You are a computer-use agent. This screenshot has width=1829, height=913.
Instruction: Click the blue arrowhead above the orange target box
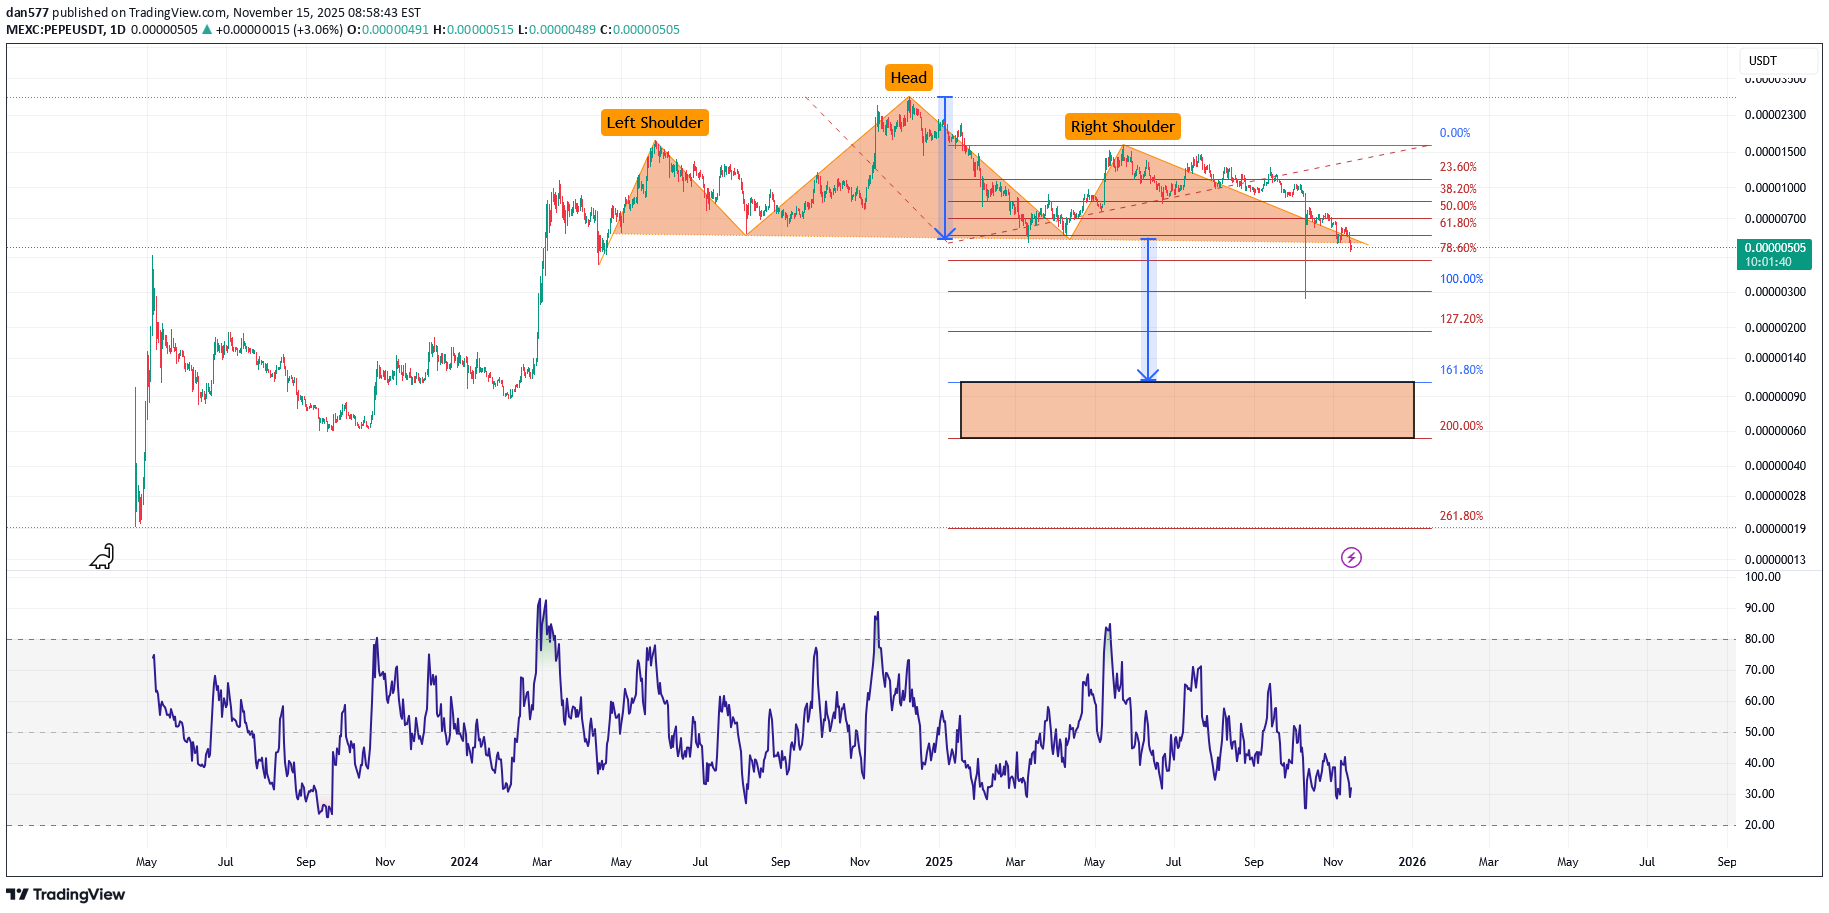[x=1148, y=375]
